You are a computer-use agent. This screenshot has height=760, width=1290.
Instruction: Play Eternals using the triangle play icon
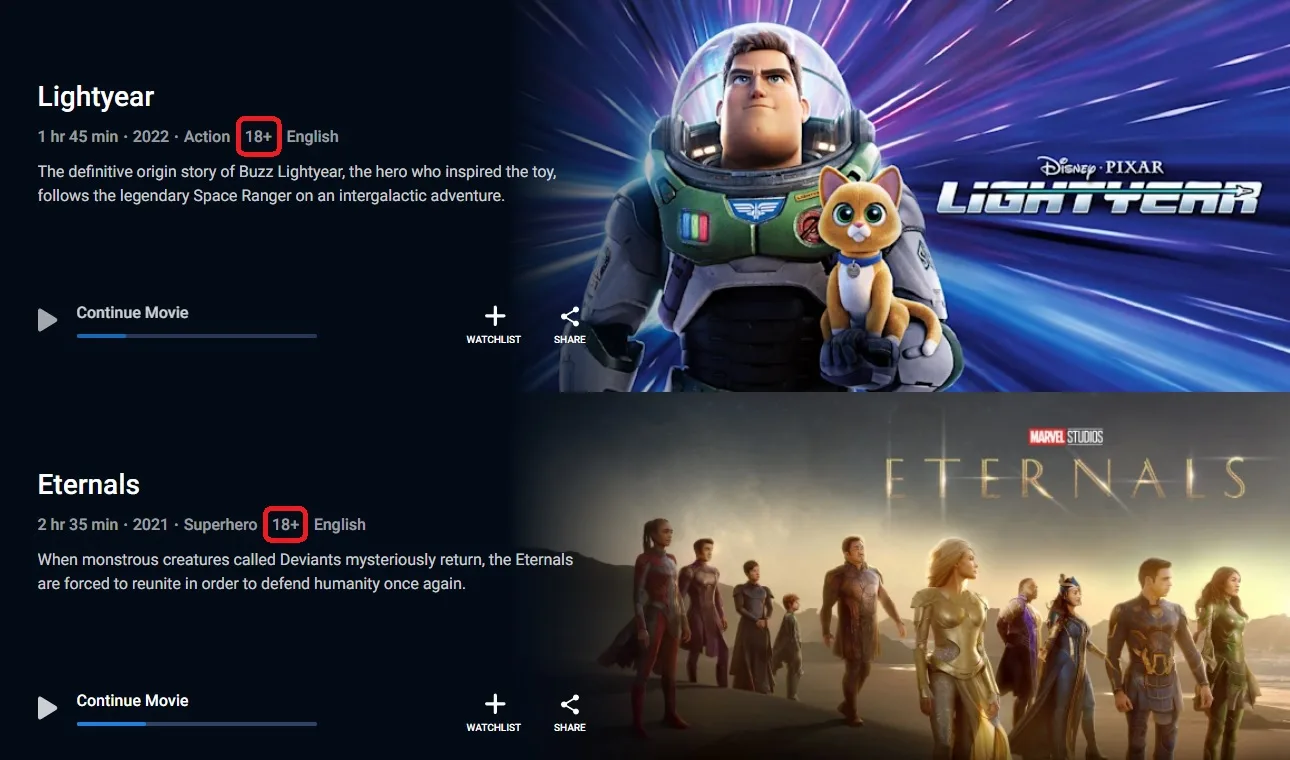[x=47, y=708]
